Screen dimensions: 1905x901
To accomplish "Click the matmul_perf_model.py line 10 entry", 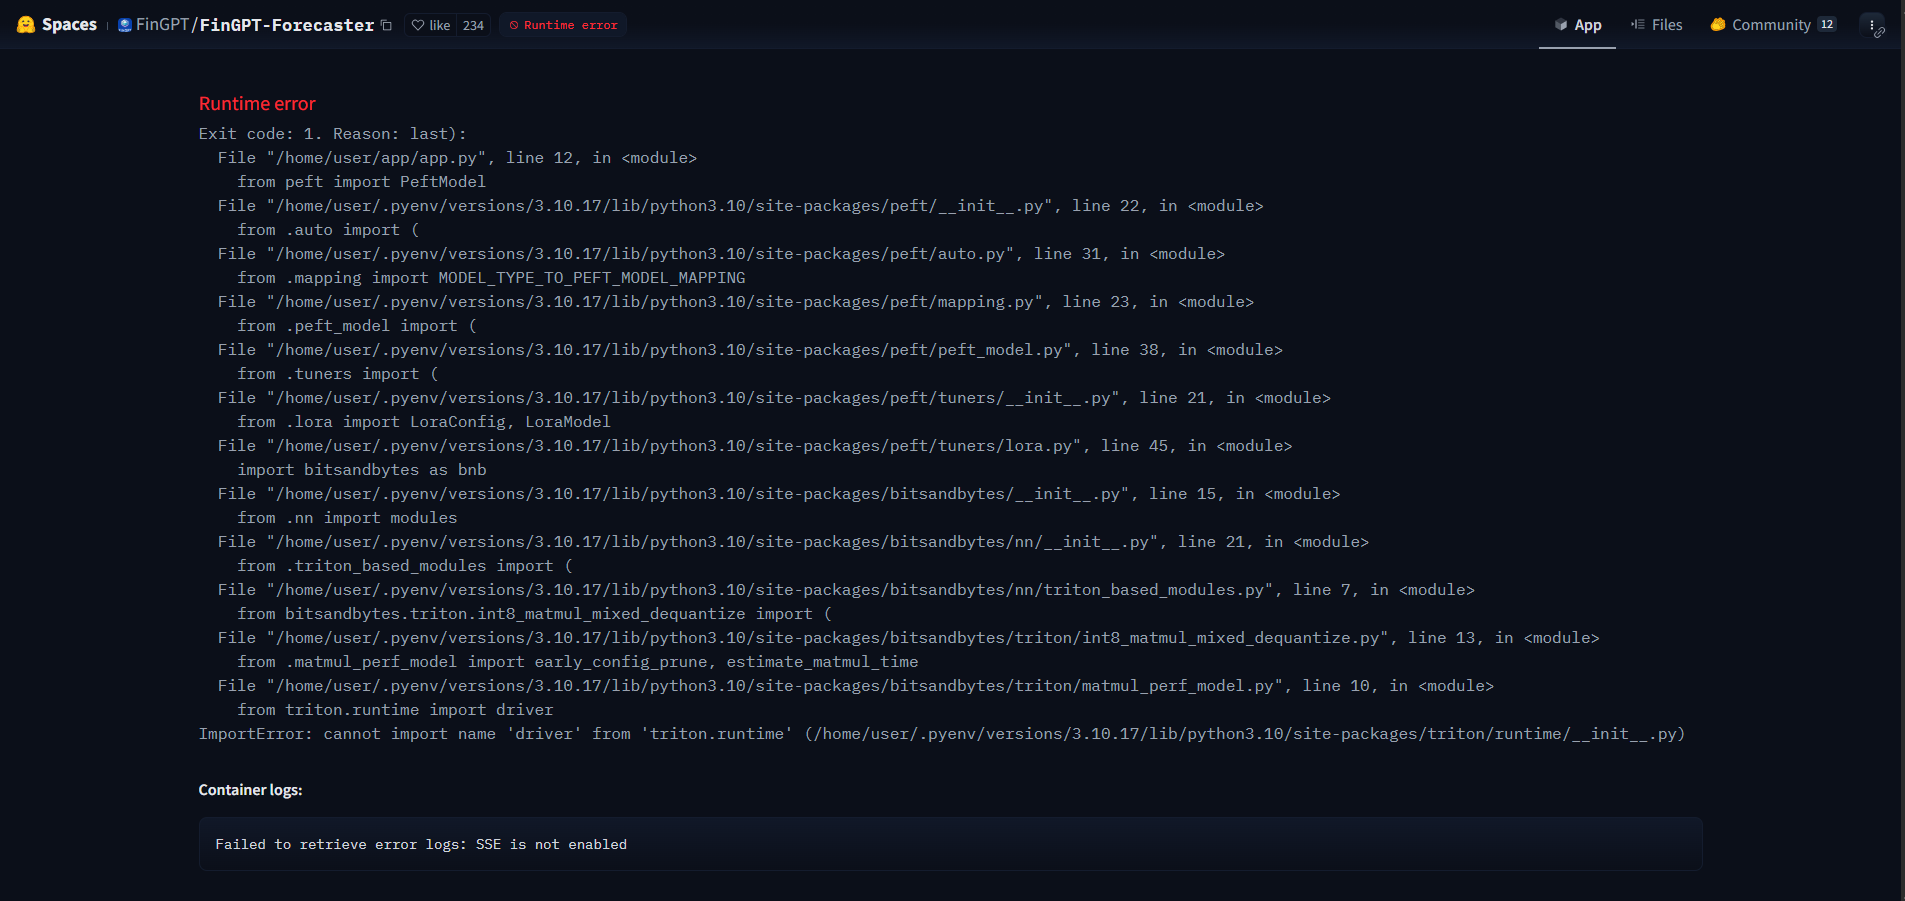I will 856,686.
